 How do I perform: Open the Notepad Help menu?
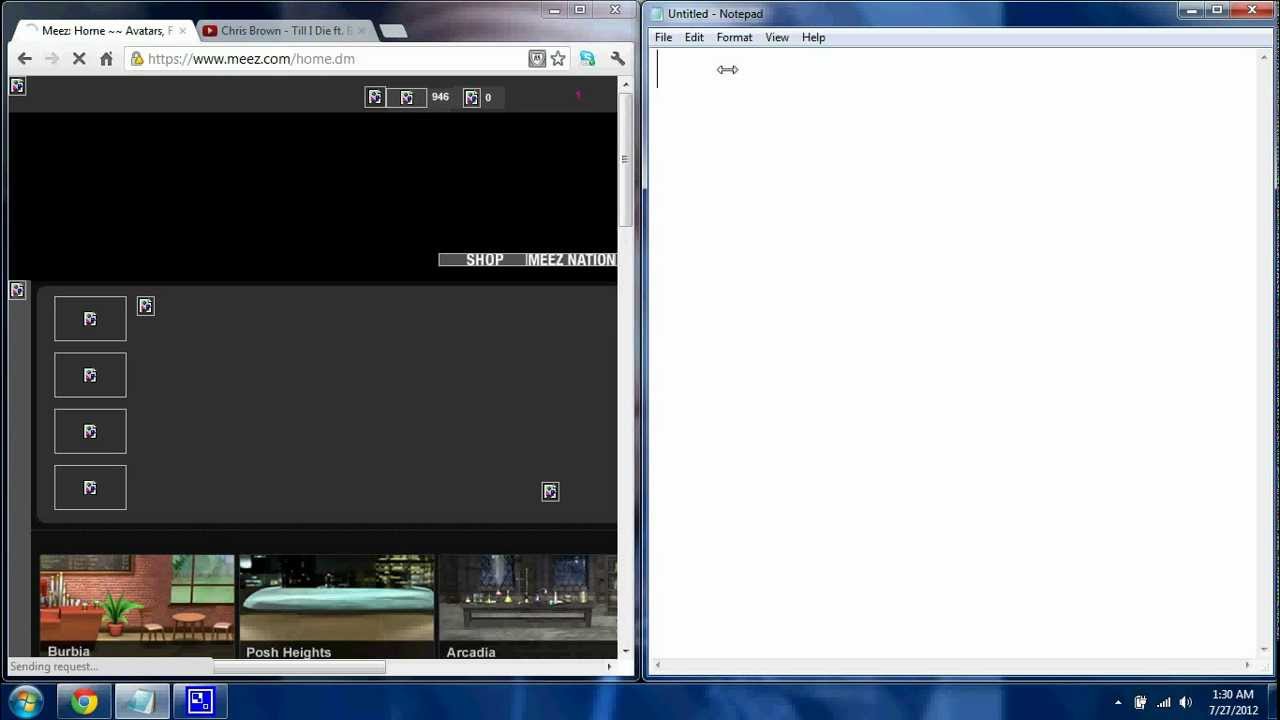[x=813, y=38]
